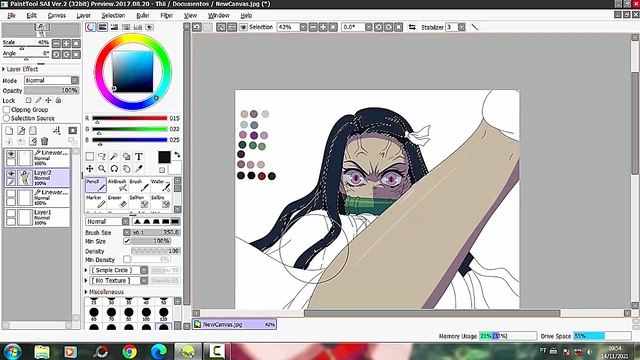
Task: Swap foreground and background colors
Action: pos(177,155)
